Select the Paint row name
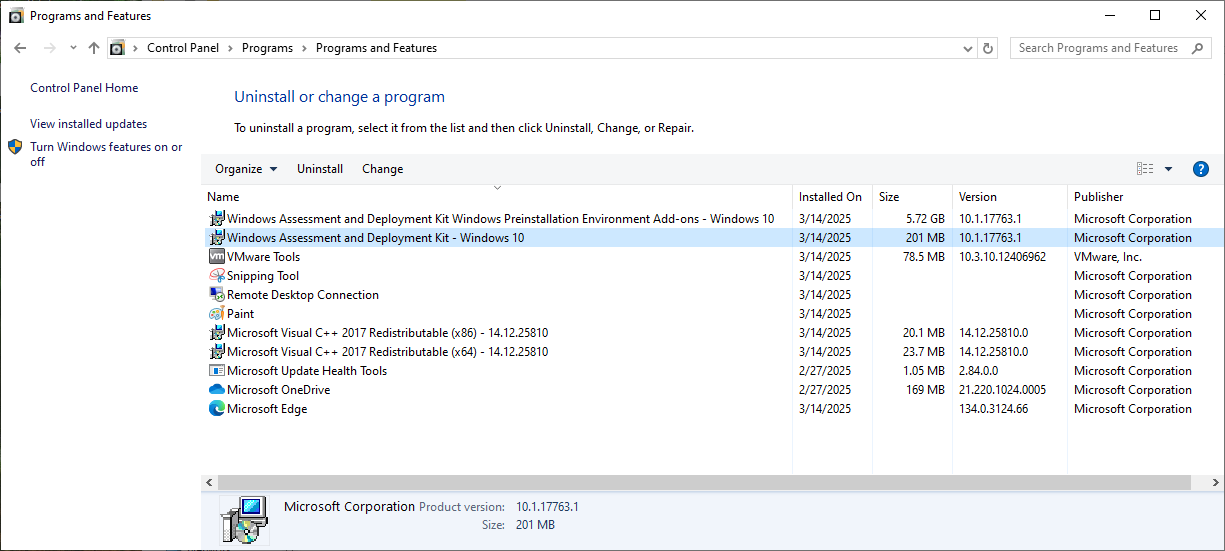The height and width of the screenshot is (551, 1225). coord(240,314)
